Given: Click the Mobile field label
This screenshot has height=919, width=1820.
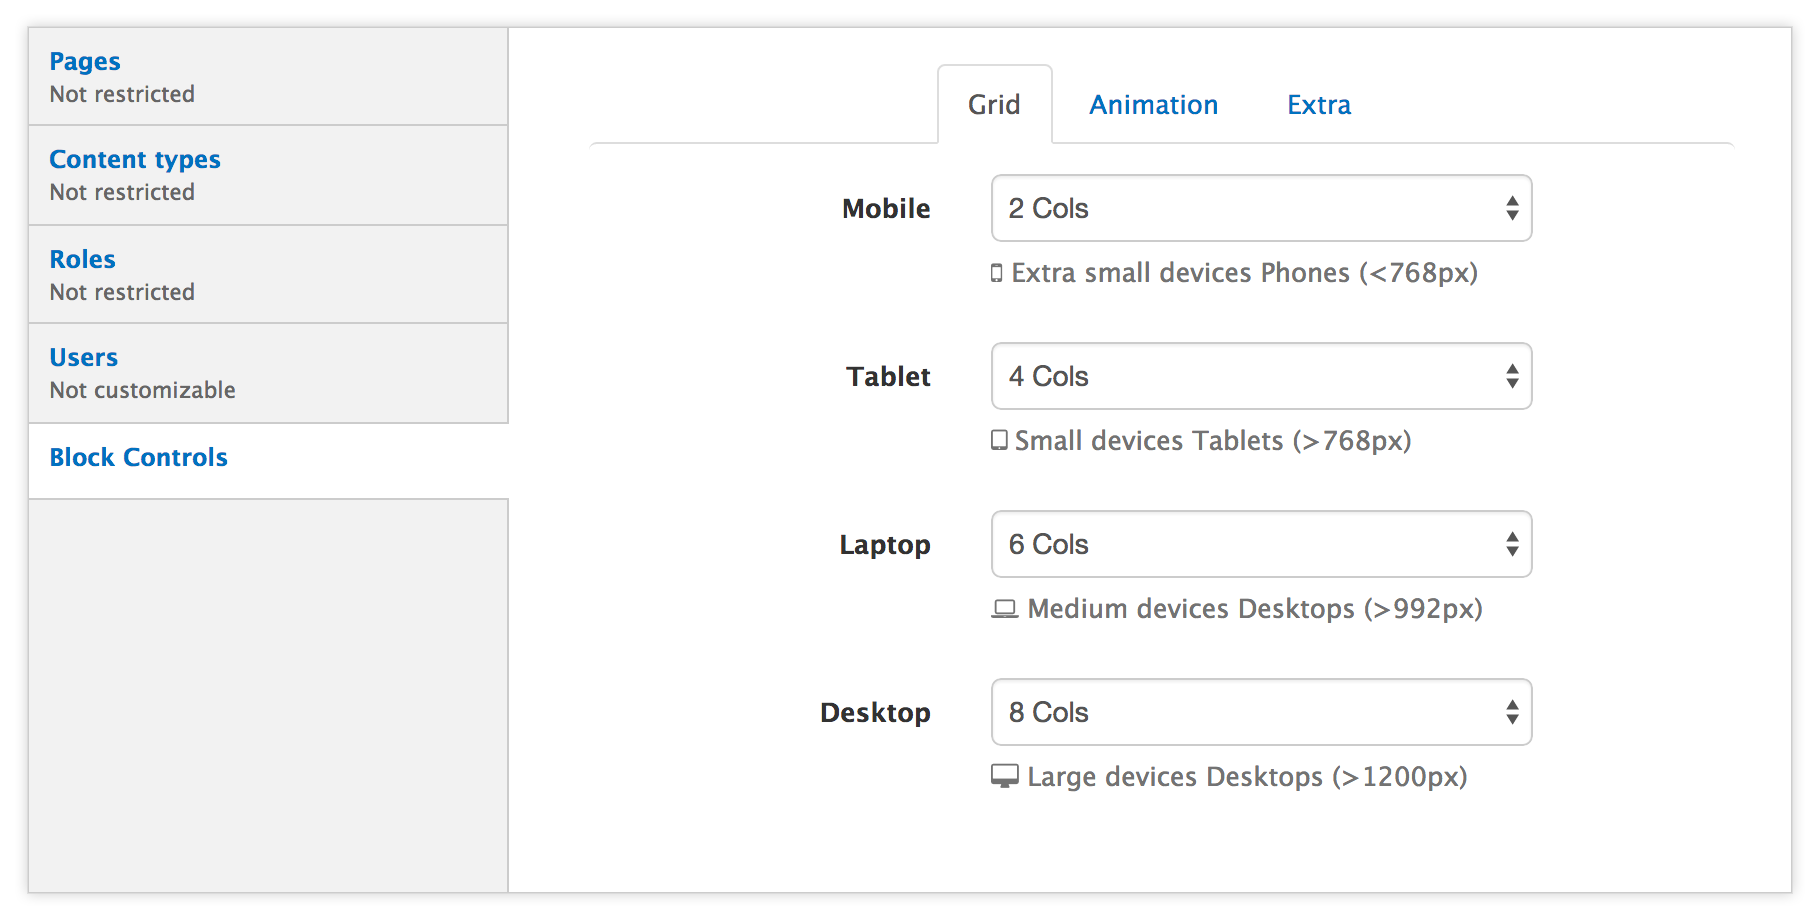Looking at the screenshot, I should 886,209.
